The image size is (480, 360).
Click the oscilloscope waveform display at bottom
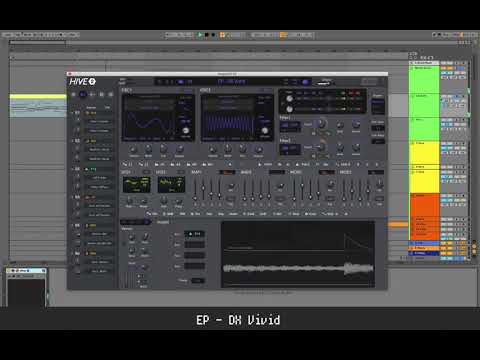tap(298, 254)
